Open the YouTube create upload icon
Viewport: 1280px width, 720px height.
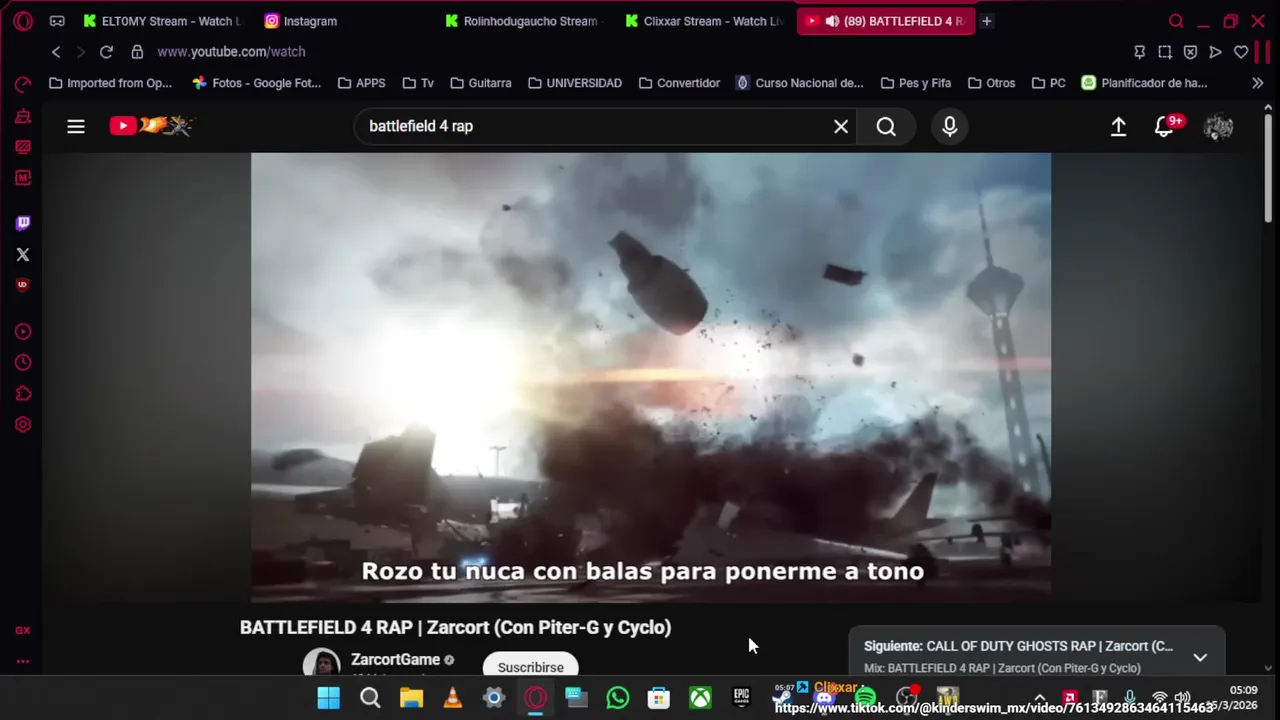point(1118,126)
